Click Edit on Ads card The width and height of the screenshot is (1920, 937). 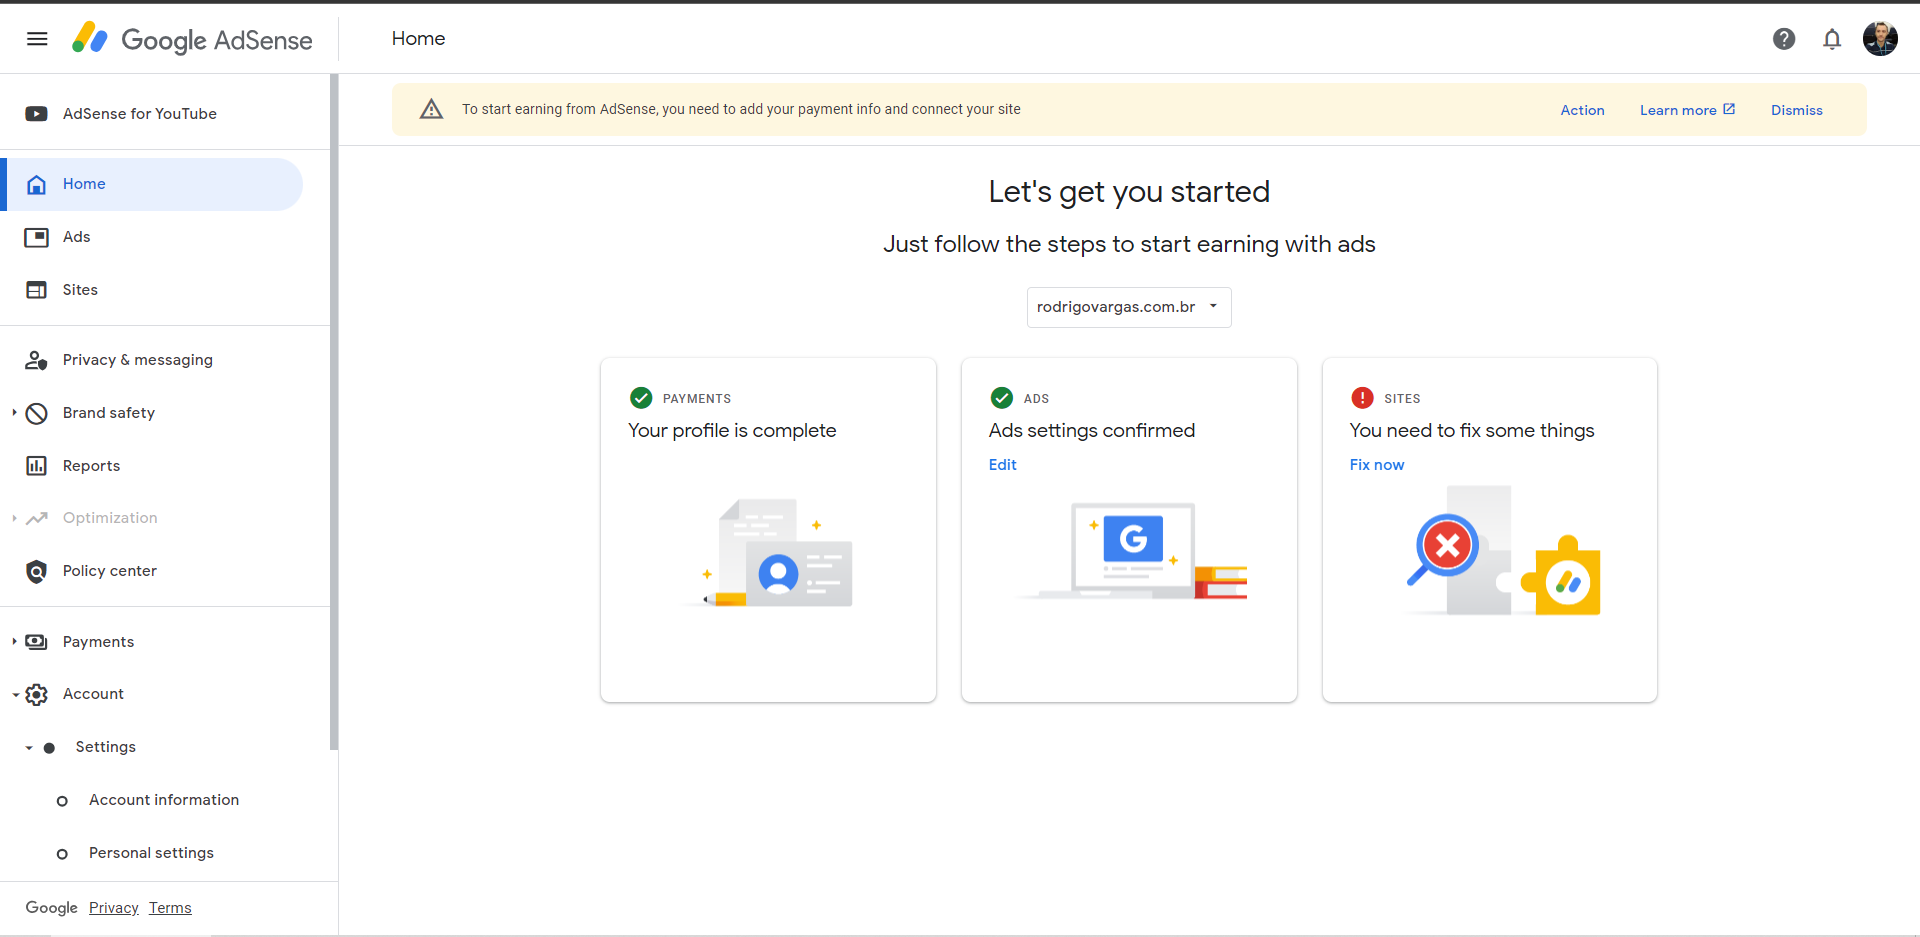click(x=1002, y=464)
